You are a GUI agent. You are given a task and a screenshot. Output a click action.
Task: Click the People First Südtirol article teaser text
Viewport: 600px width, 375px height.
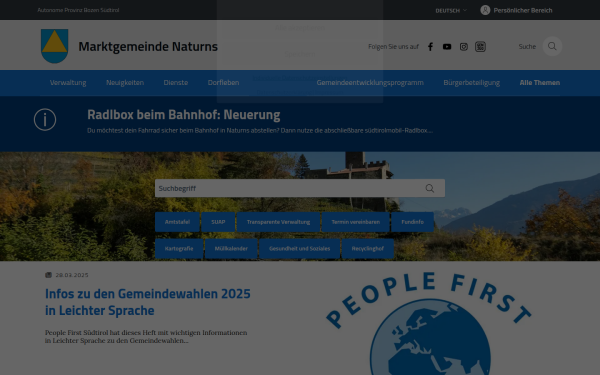[146, 337]
